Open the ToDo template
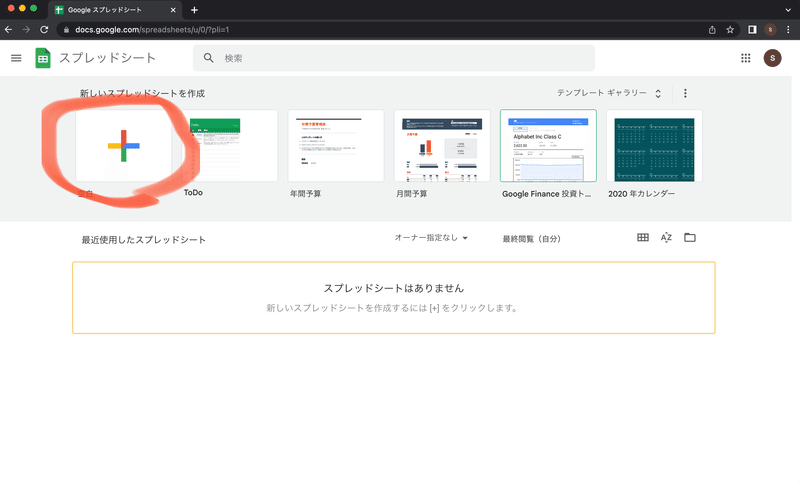Image resolution: width=800 pixels, height=482 pixels. point(230,146)
